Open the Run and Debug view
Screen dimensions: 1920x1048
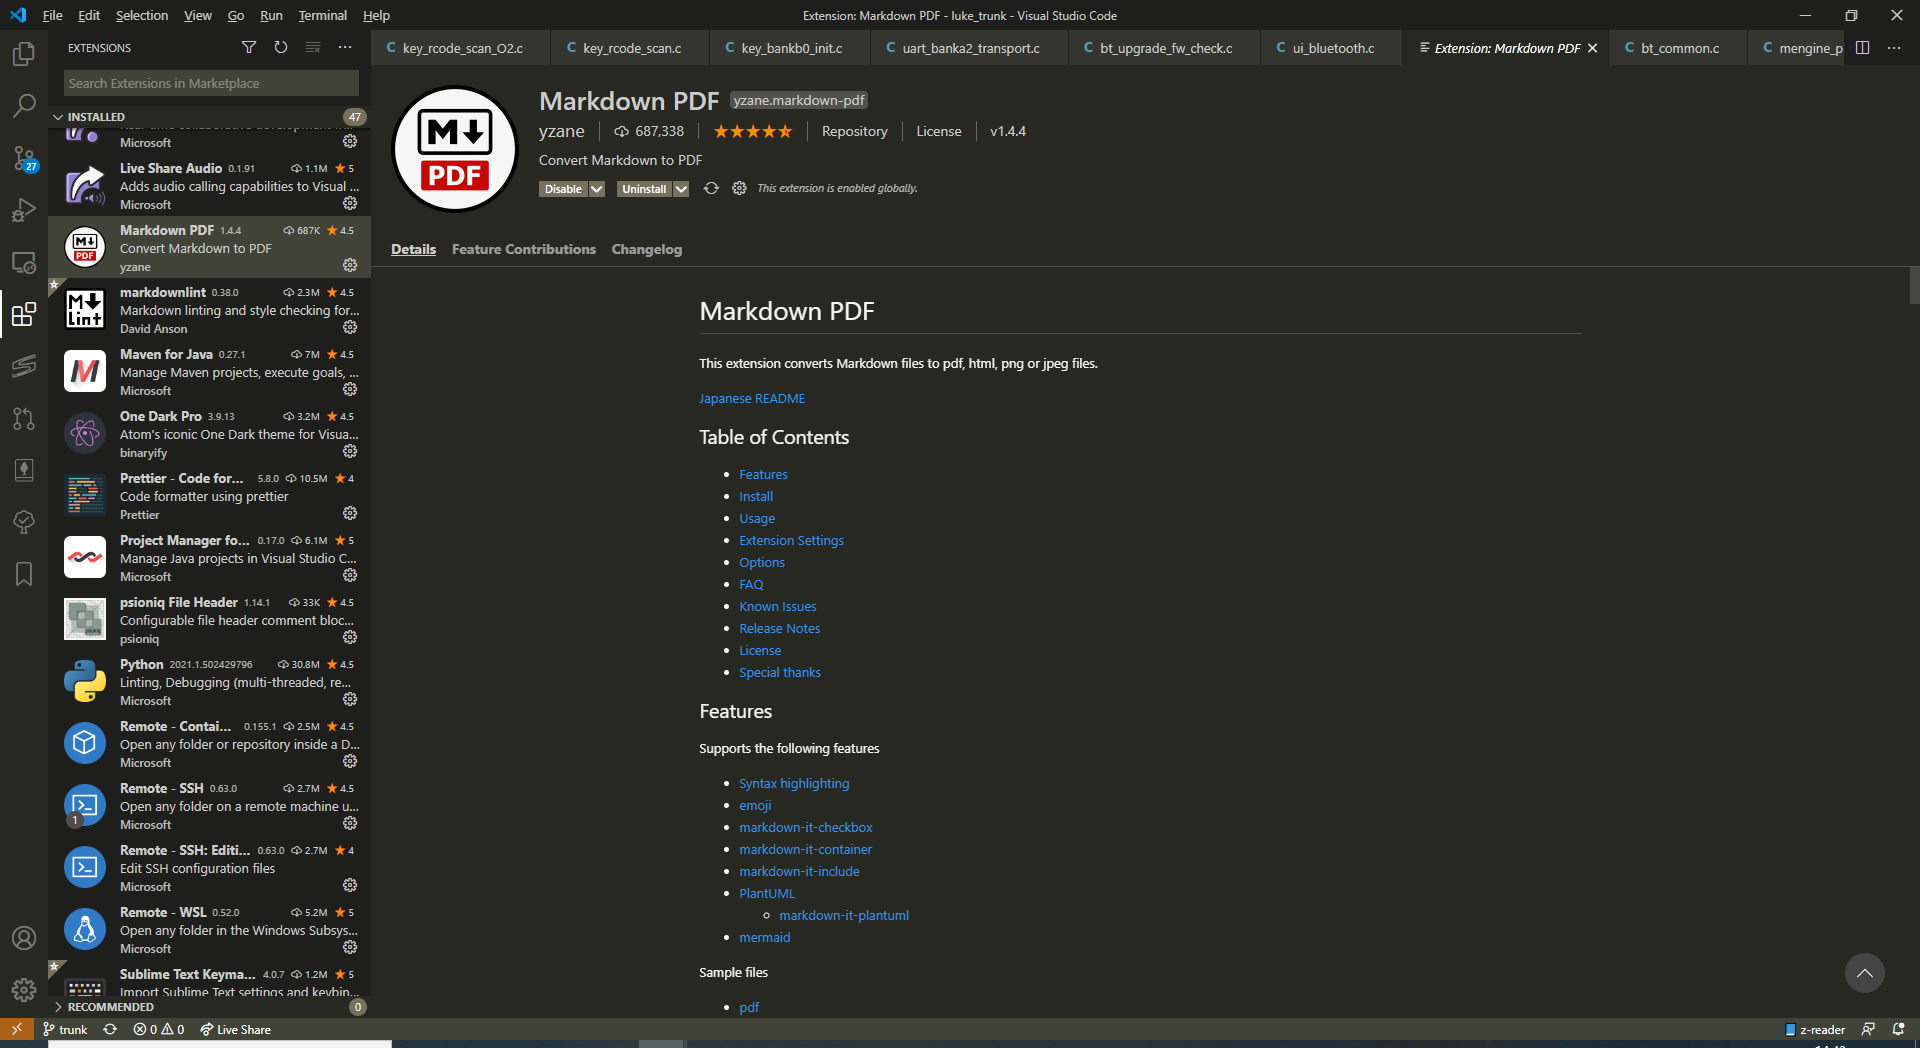[24, 210]
